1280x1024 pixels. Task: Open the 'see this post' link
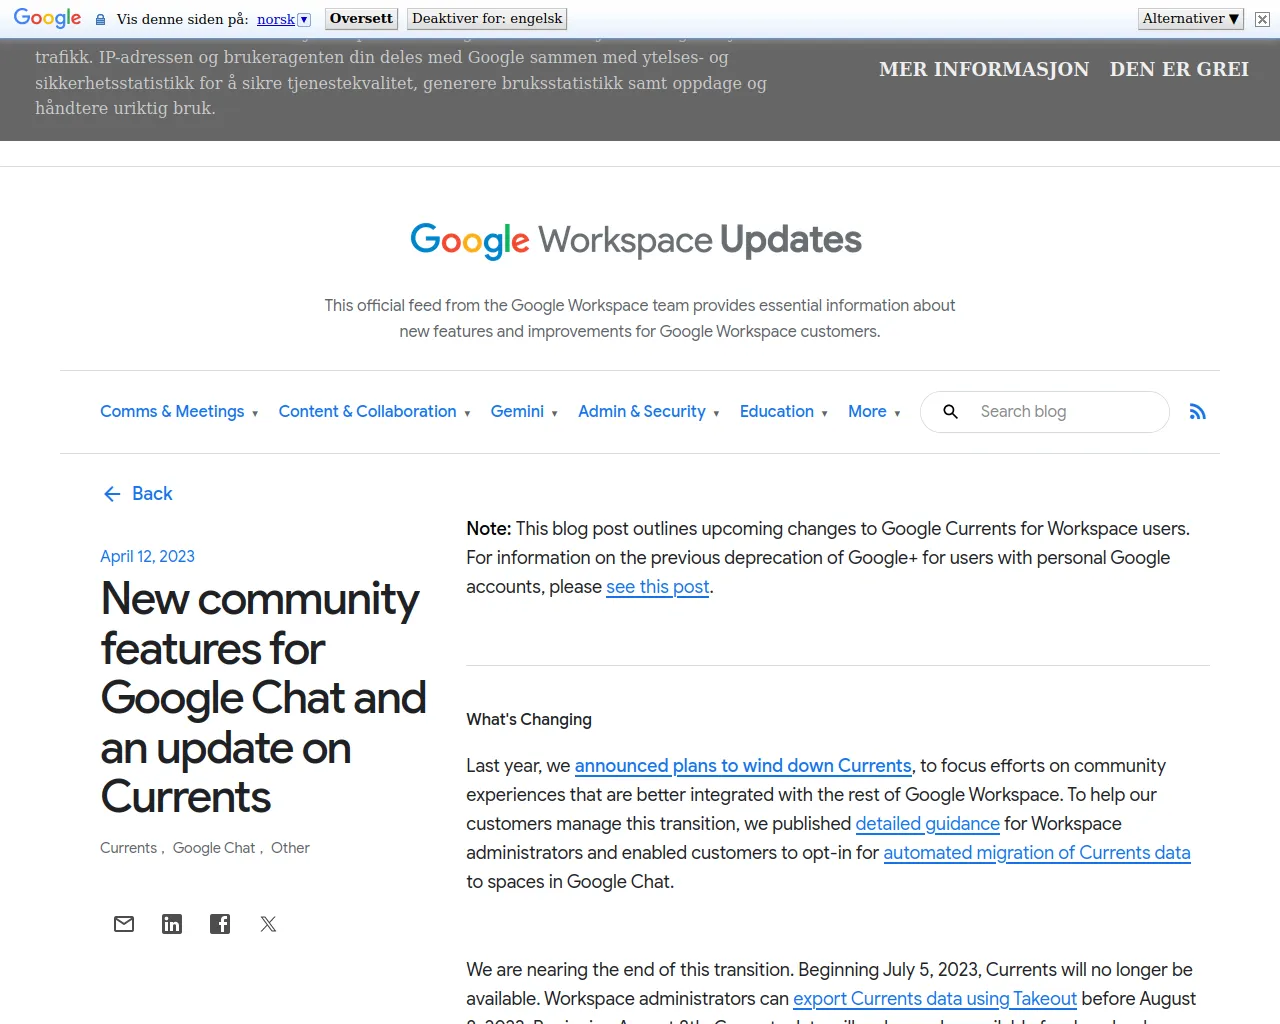coord(658,587)
